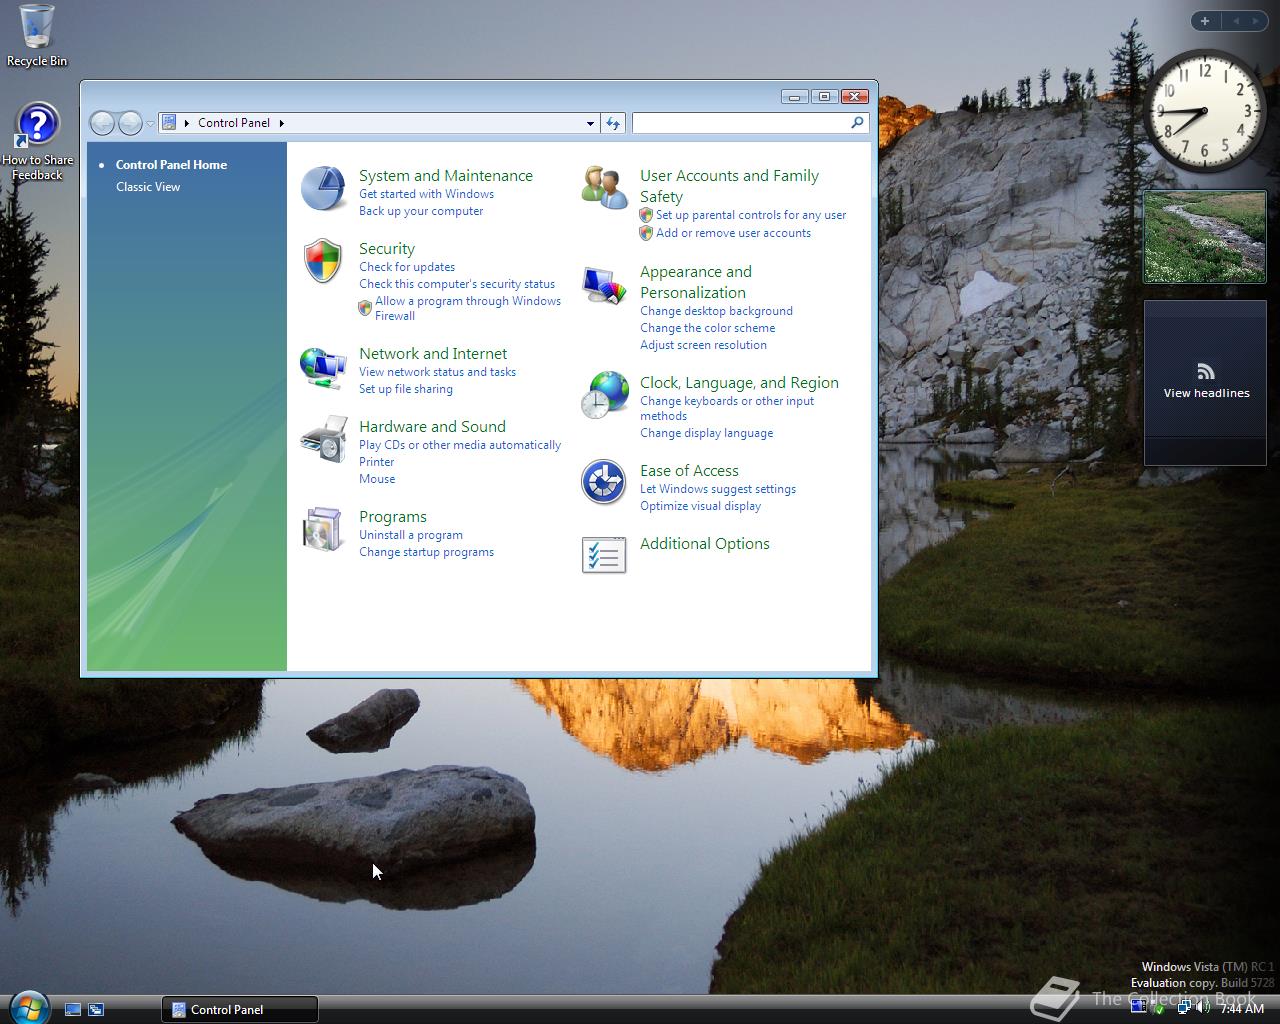The image size is (1280, 1024).
Task: Click Change startup programs
Action: click(x=426, y=552)
